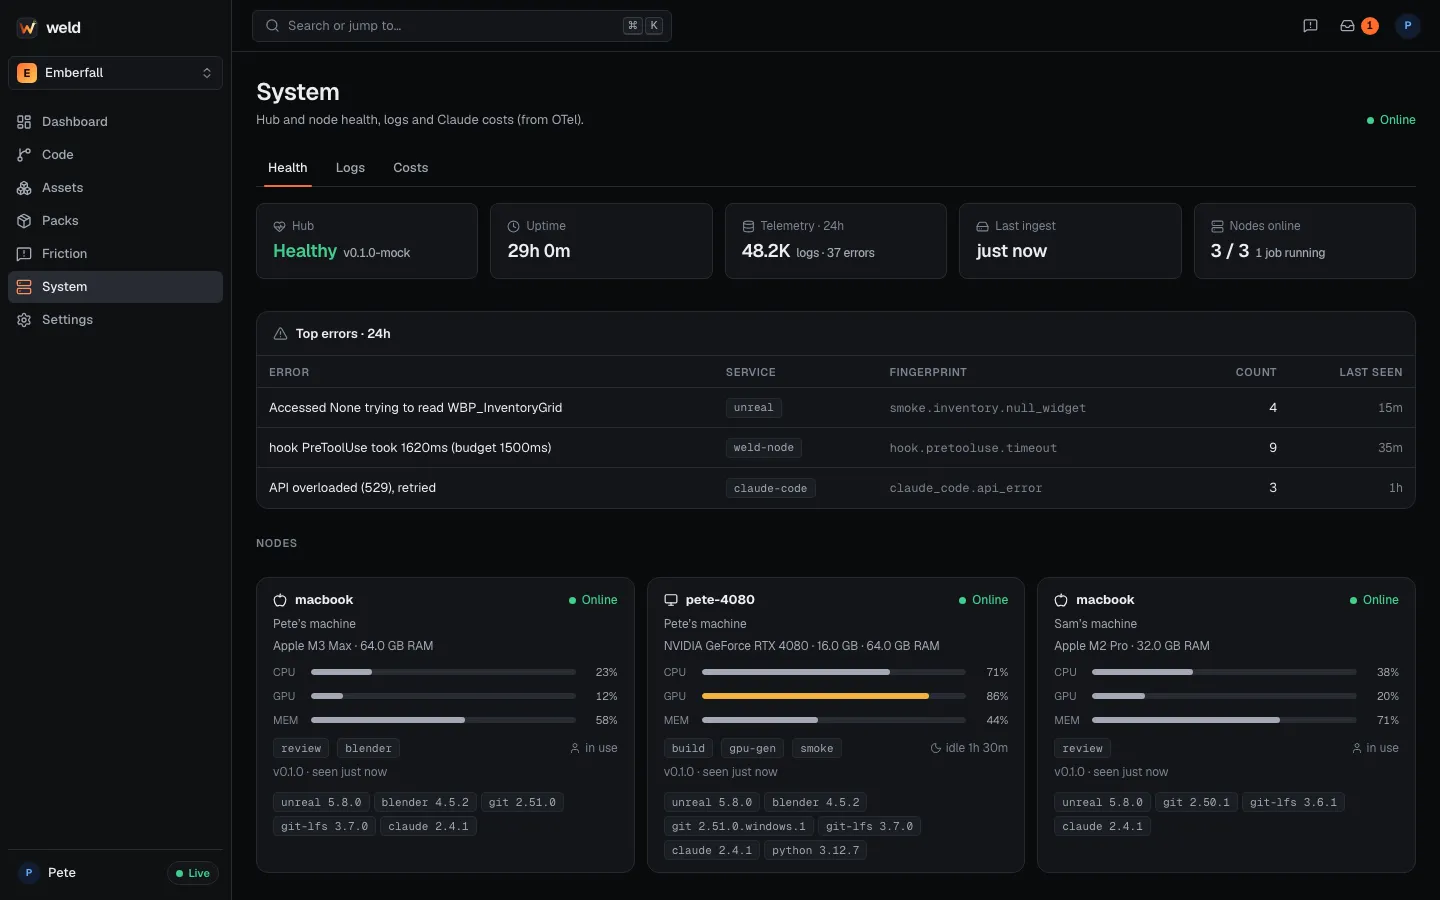Click the weld logo icon
Screen dimensions: 1440x900
[27, 28]
